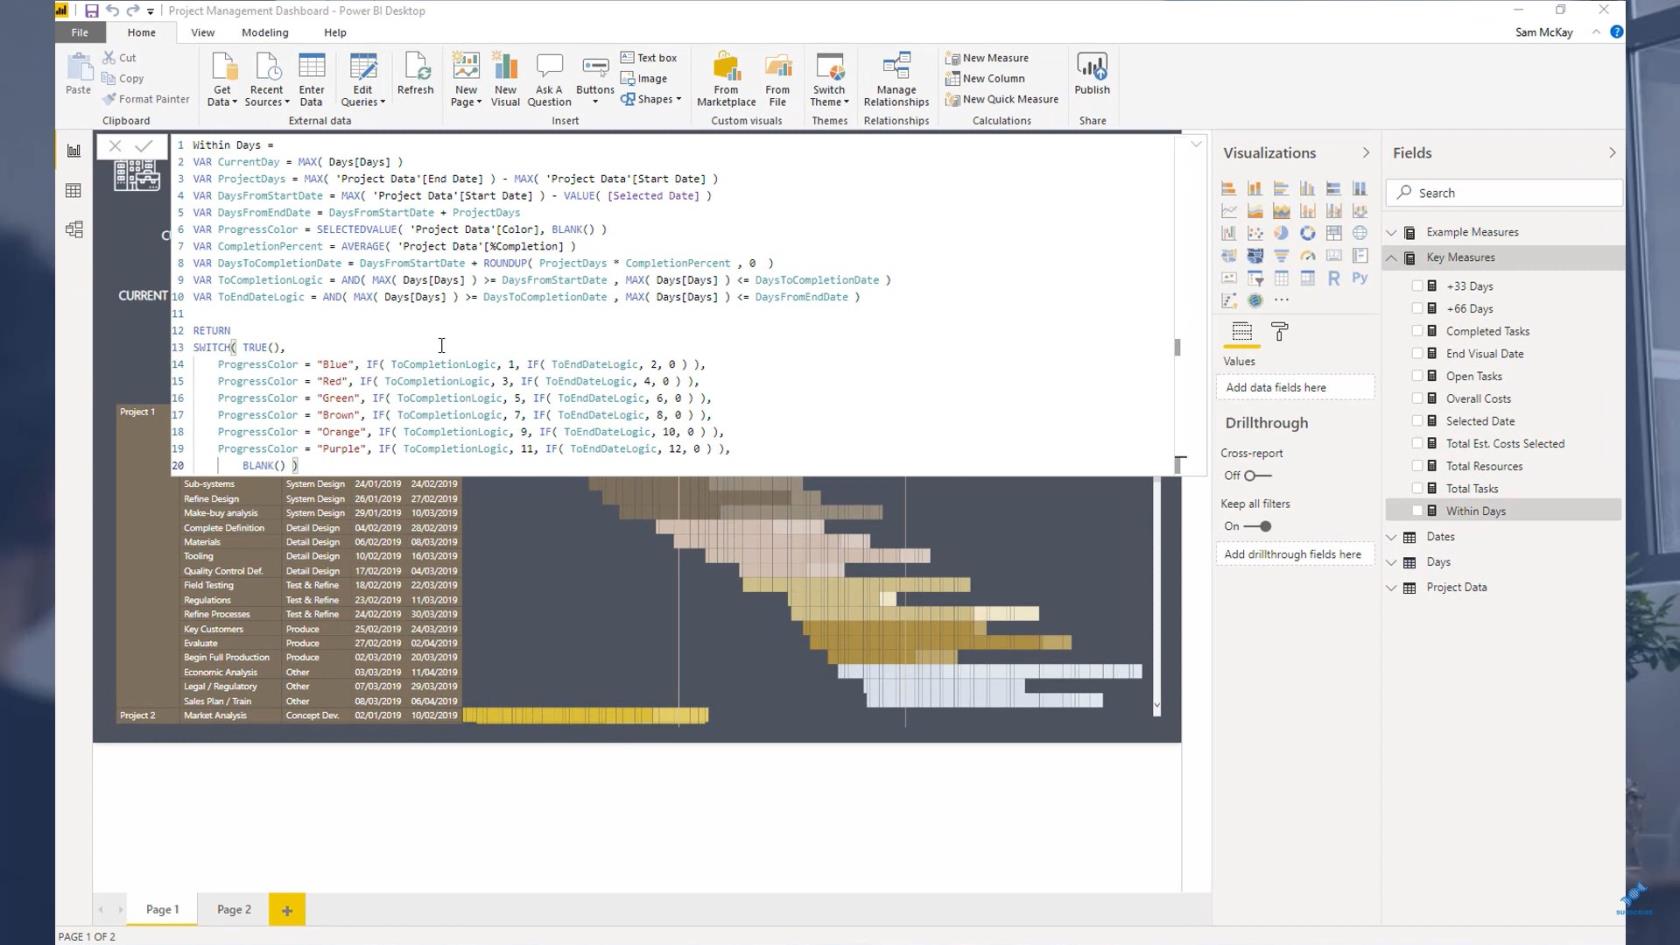This screenshot has height=945, width=1680.
Task: Collapse the Fields pane chevron
Action: click(x=1612, y=153)
